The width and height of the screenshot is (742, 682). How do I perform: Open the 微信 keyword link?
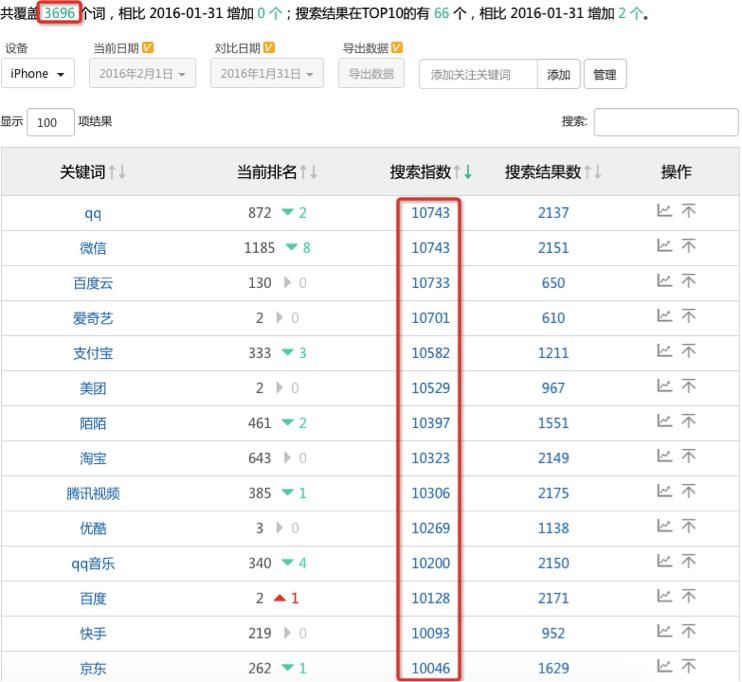pyautogui.click(x=93, y=248)
